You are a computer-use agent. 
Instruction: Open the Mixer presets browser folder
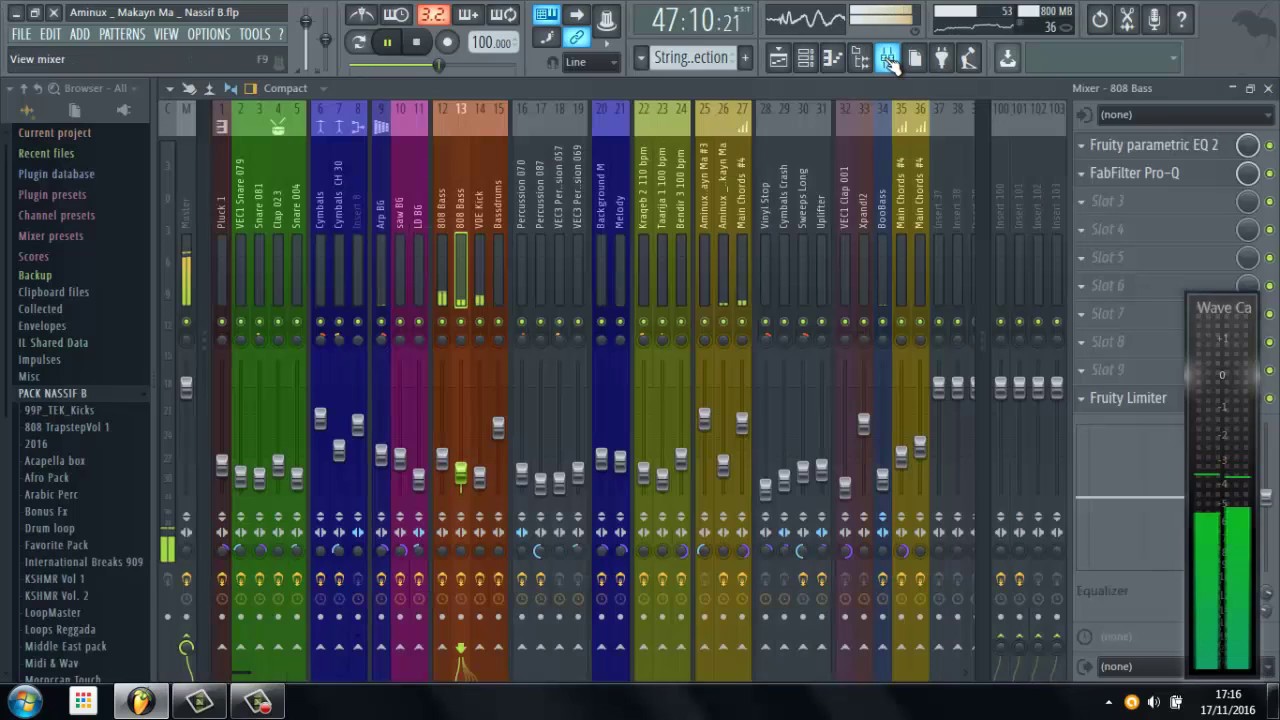[x=50, y=236]
